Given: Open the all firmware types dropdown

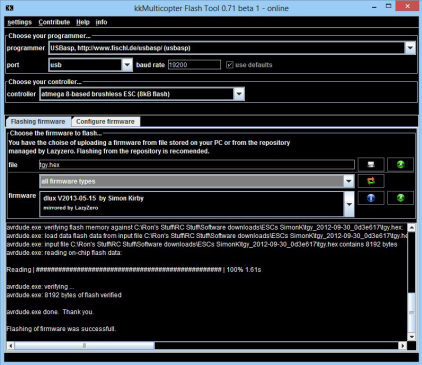Looking at the screenshot, I should tap(349, 181).
